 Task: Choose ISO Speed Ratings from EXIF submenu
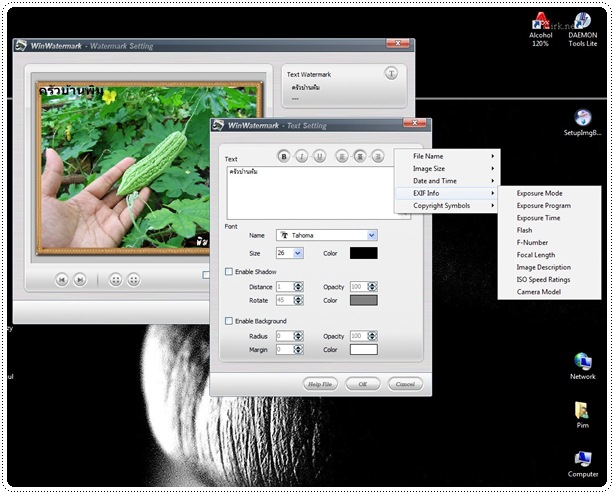549,279
